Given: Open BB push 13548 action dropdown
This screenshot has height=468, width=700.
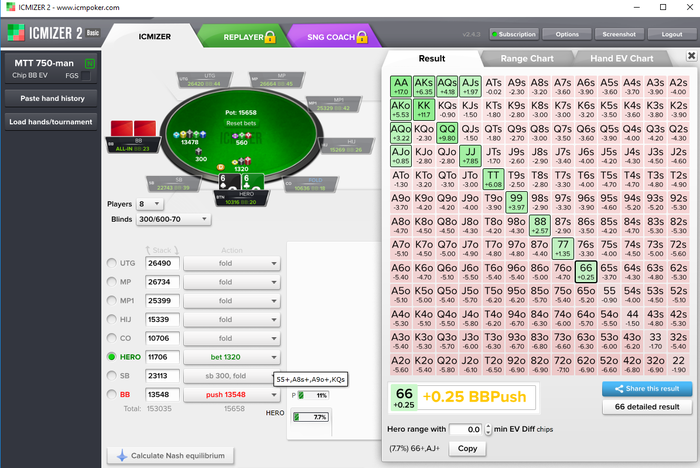Looking at the screenshot, I should [232, 395].
